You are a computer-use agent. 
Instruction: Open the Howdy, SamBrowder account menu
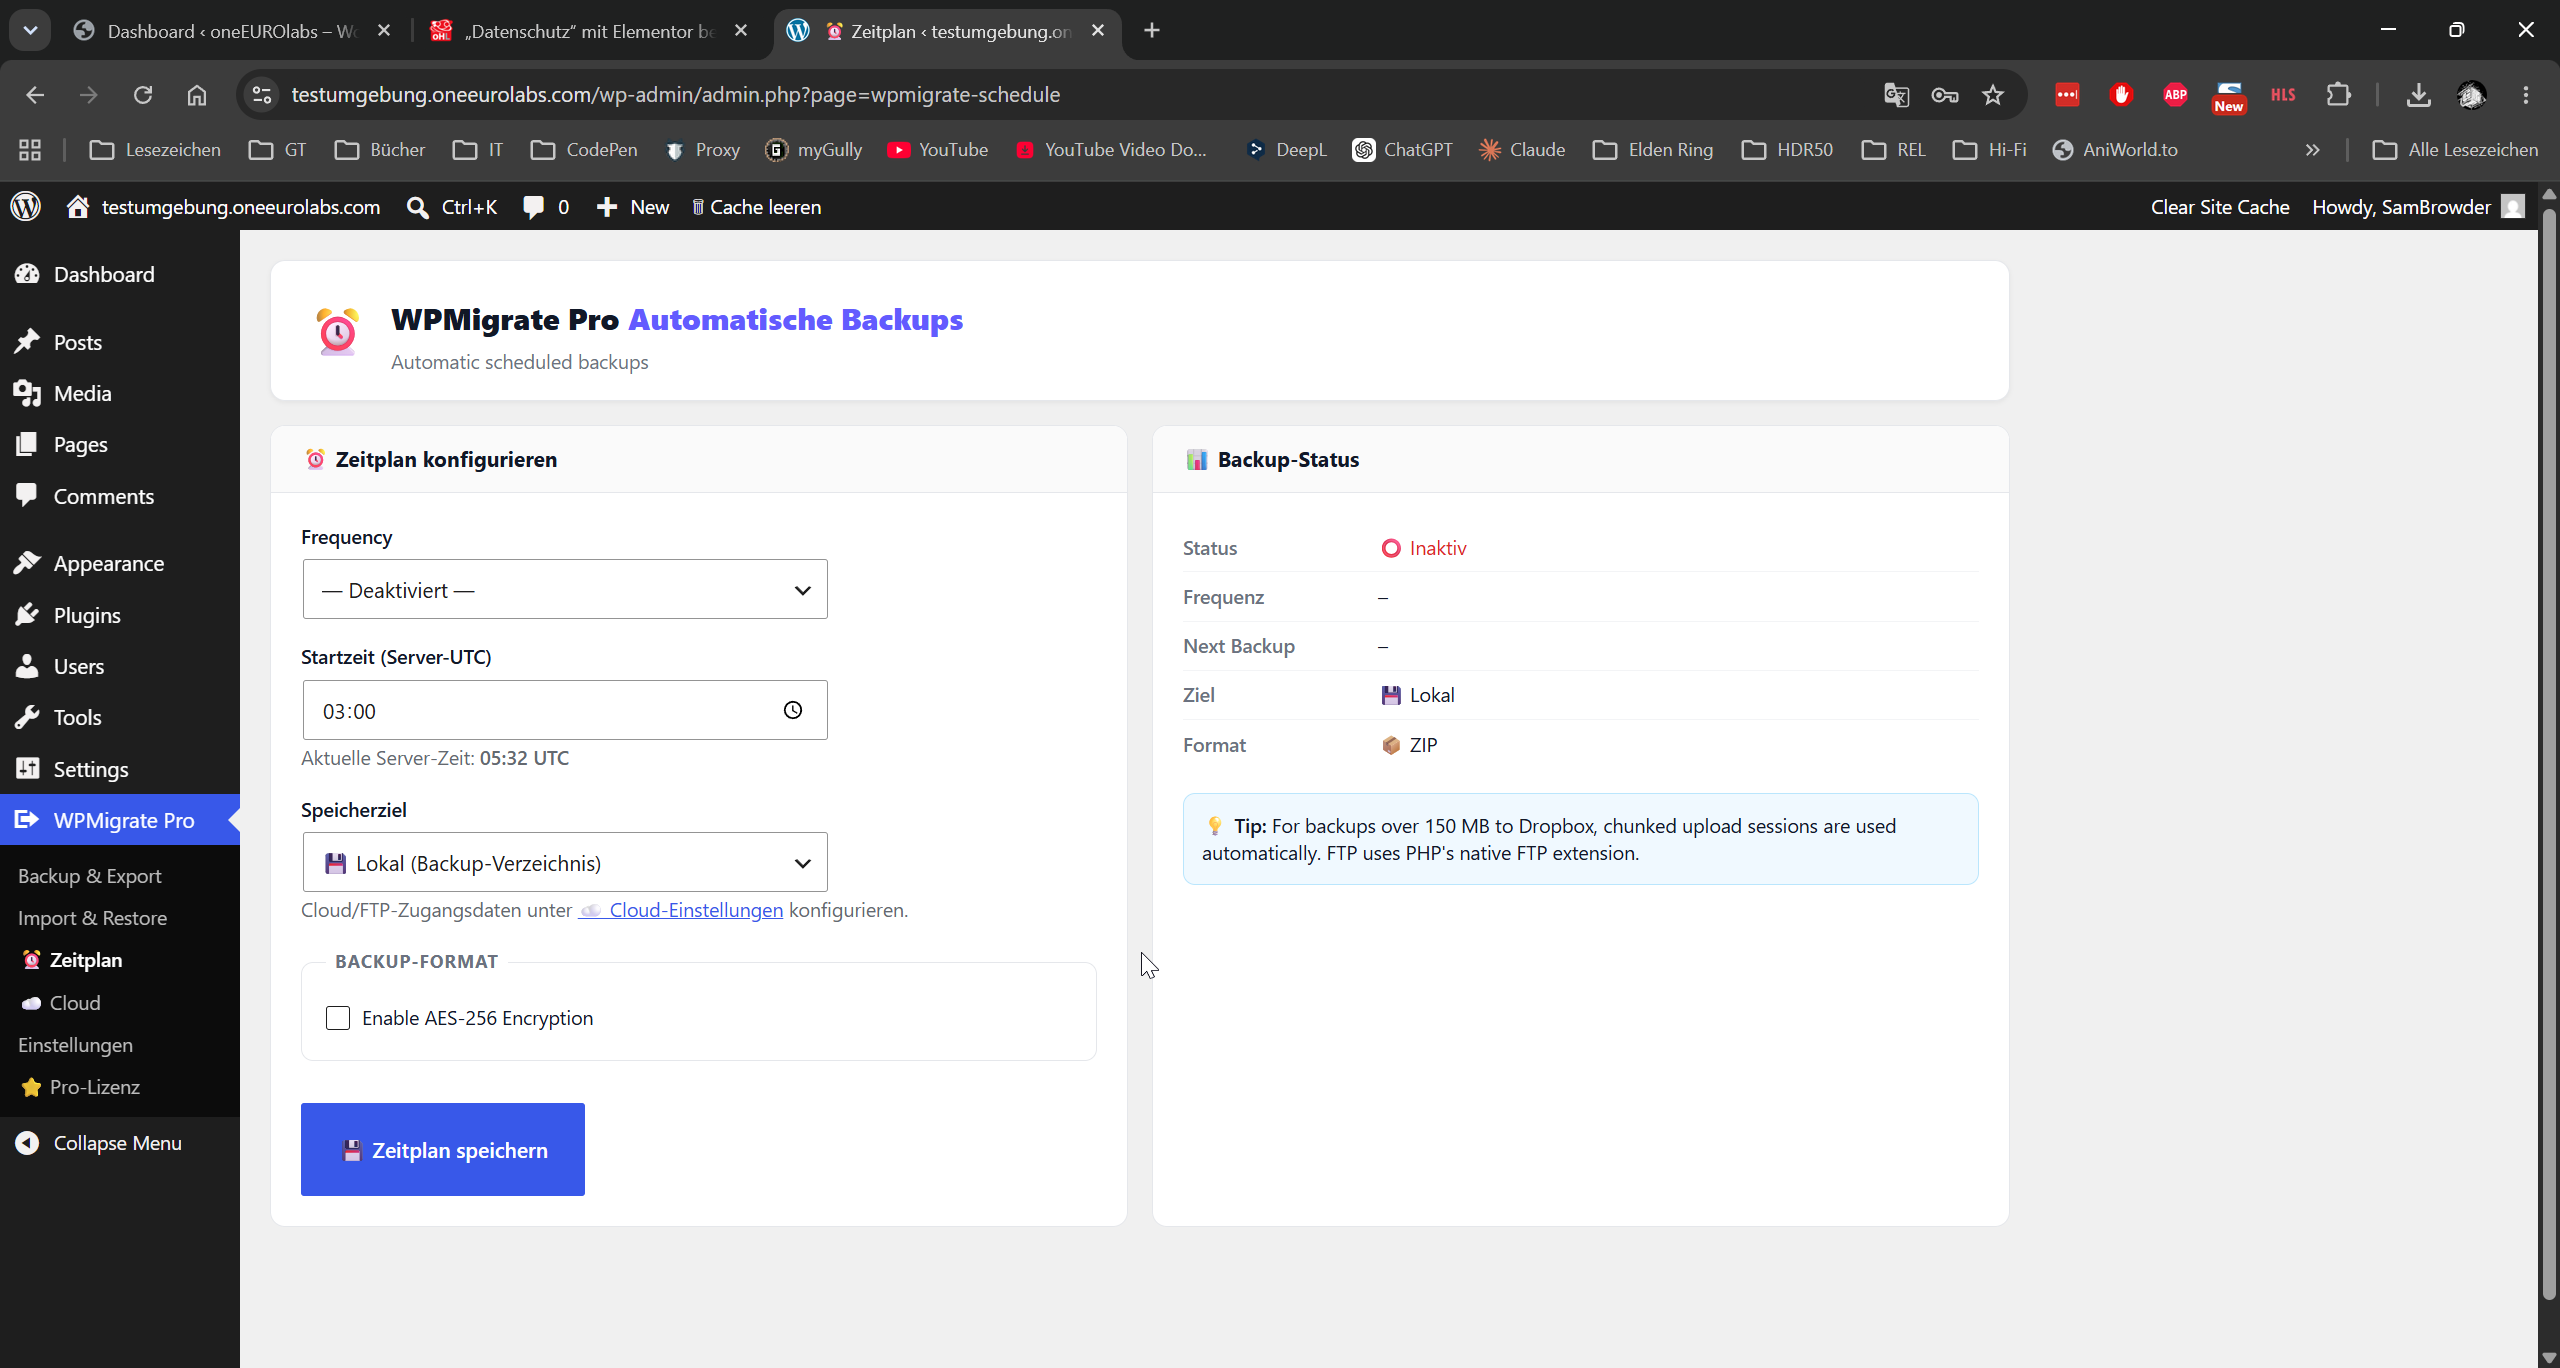[x=2418, y=207]
